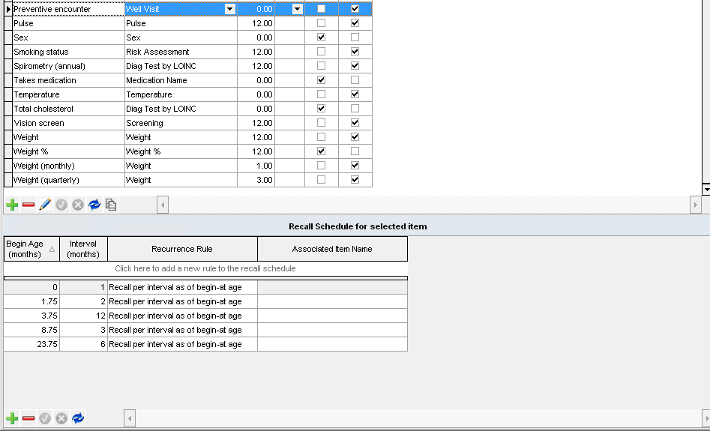Refresh the recall schedule list
Screen dimensions: 710x431
[x=78, y=418]
